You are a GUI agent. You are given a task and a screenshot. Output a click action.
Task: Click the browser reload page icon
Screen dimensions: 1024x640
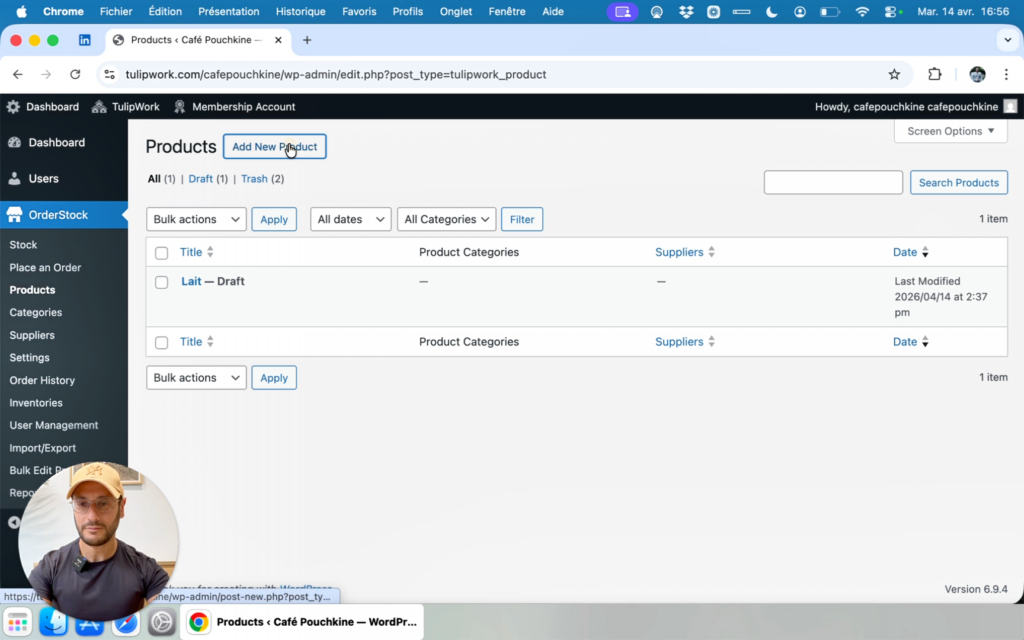click(75, 74)
